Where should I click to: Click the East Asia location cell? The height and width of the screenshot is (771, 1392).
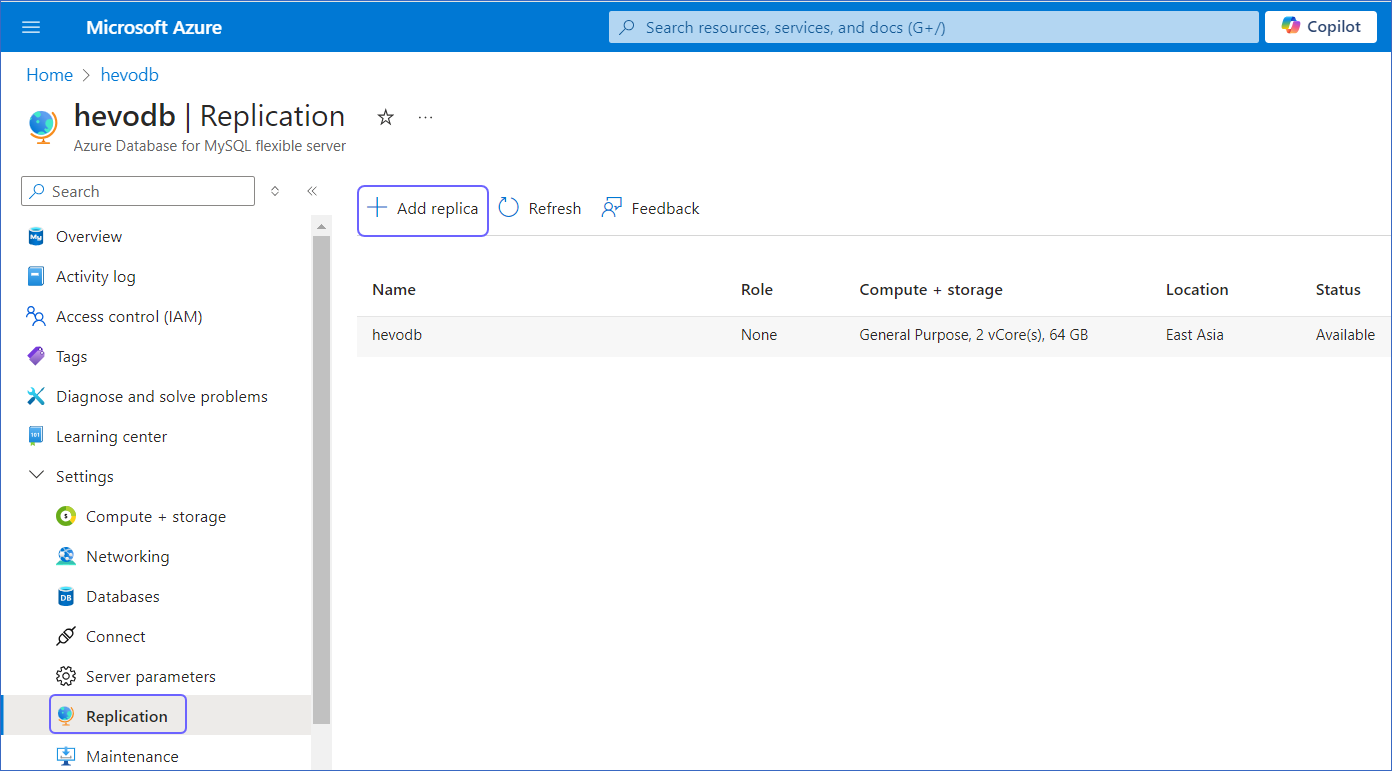pos(1195,335)
